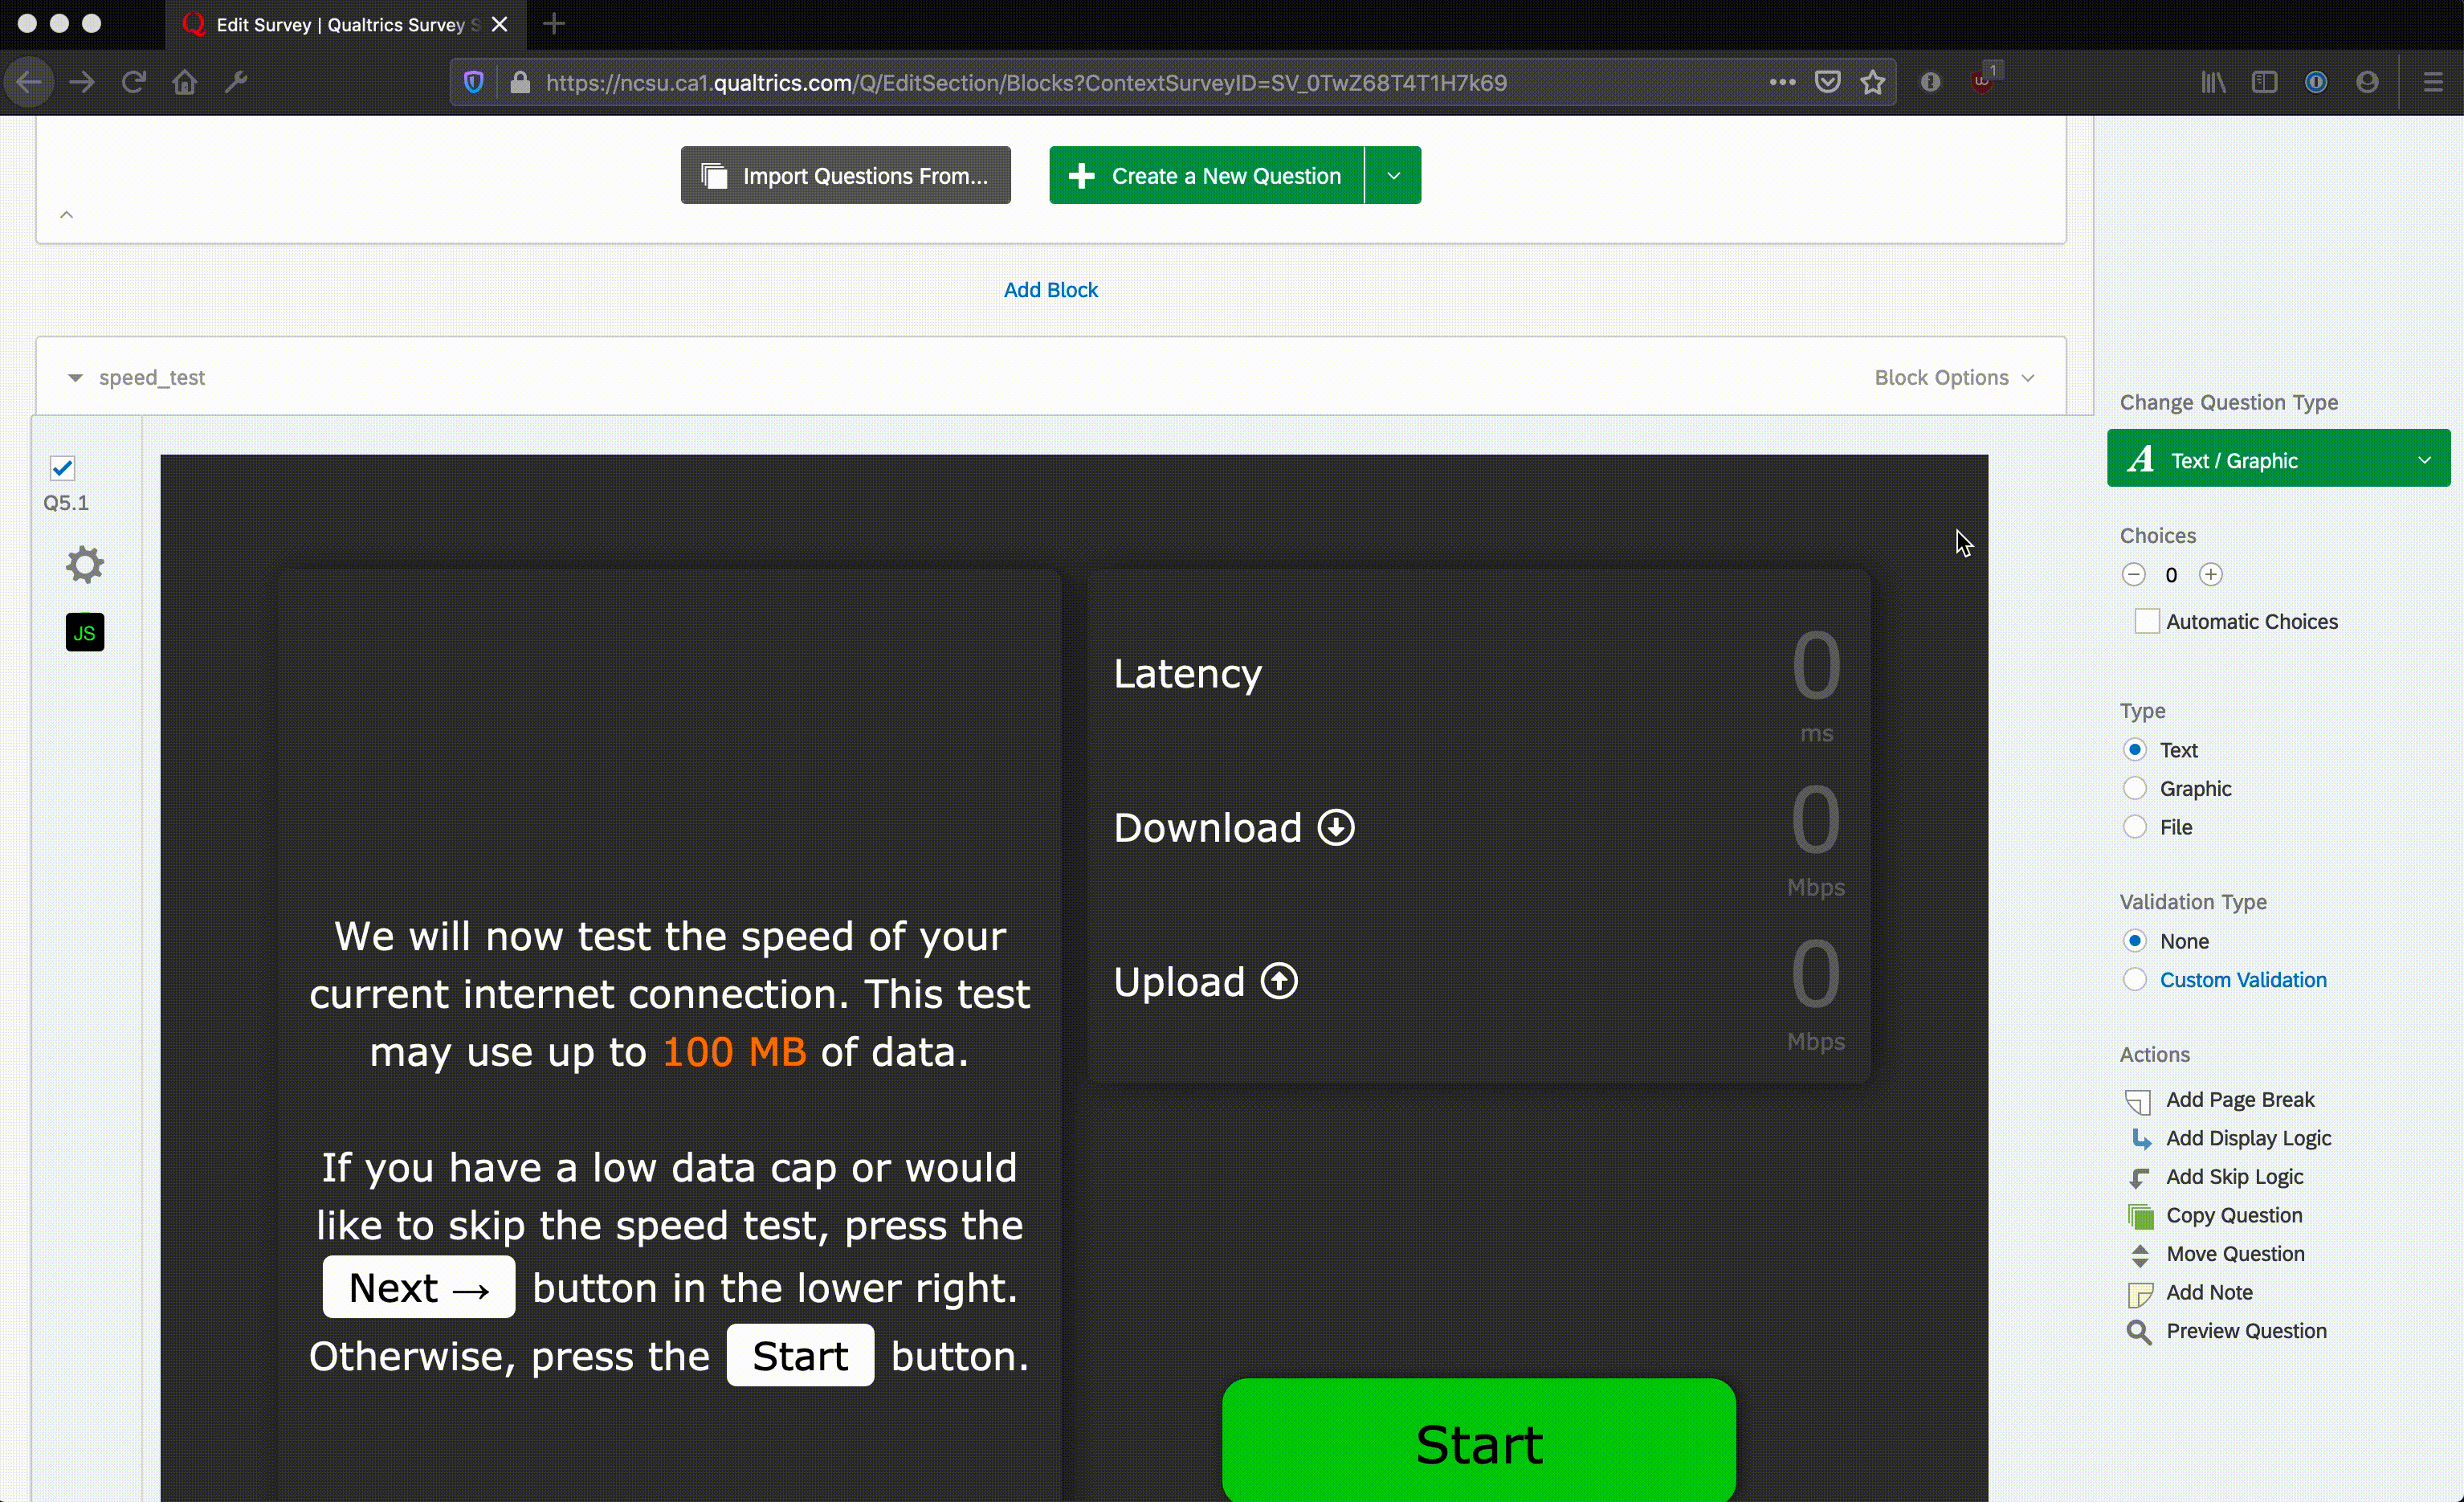Bookmark this page with the star
Screen dimensions: 2464x1502
point(1873,82)
